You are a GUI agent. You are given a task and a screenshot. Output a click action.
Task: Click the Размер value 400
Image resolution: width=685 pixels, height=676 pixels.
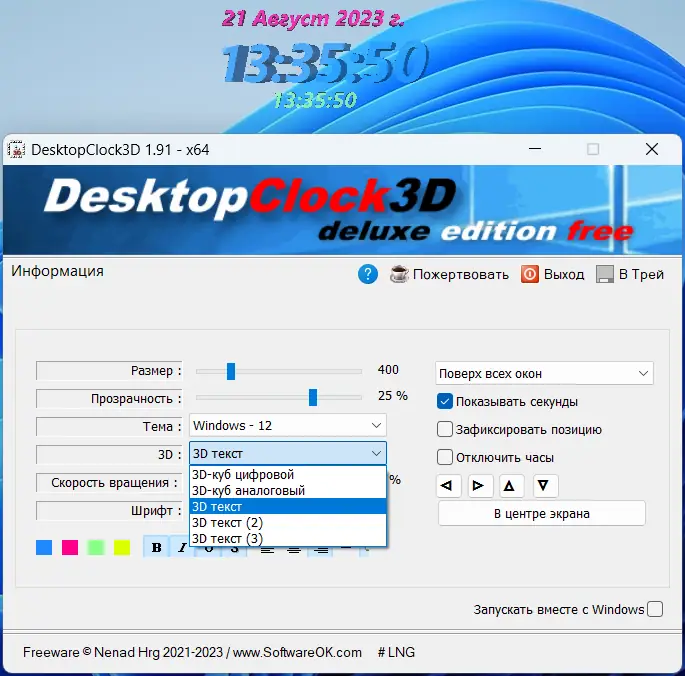coord(388,370)
